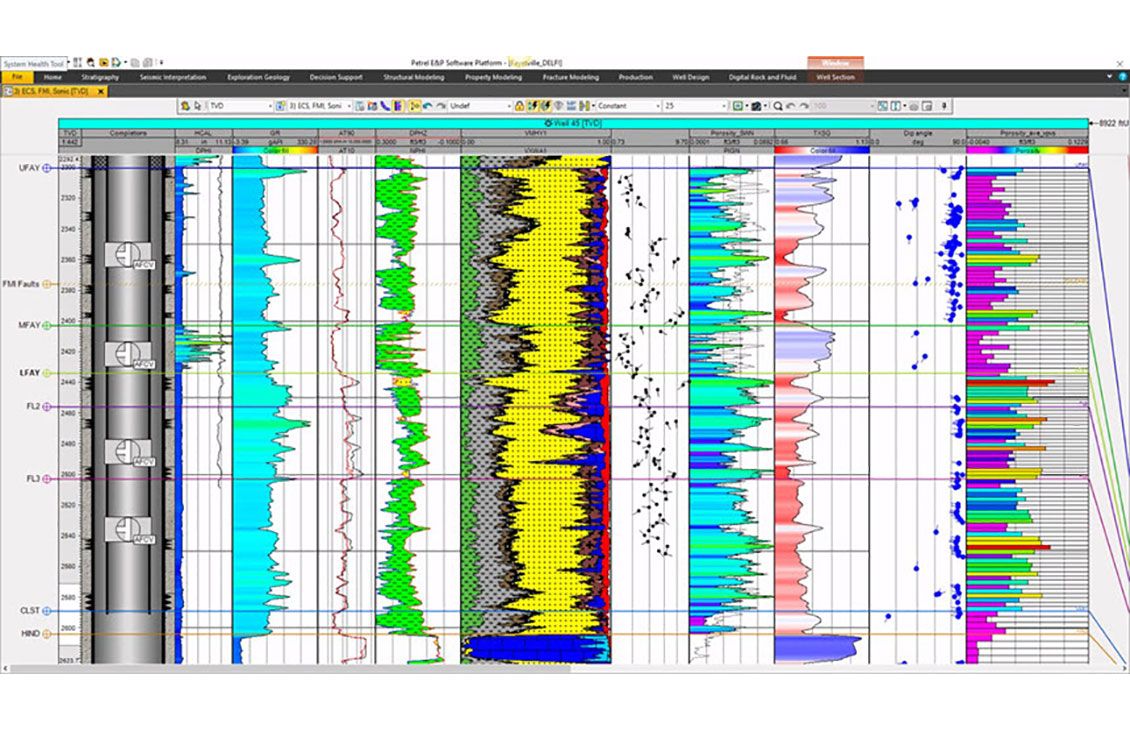Screen dimensions: 1130x730
Task: Select the cursor/arrow pick tool in the toolbar
Action: click(198, 105)
